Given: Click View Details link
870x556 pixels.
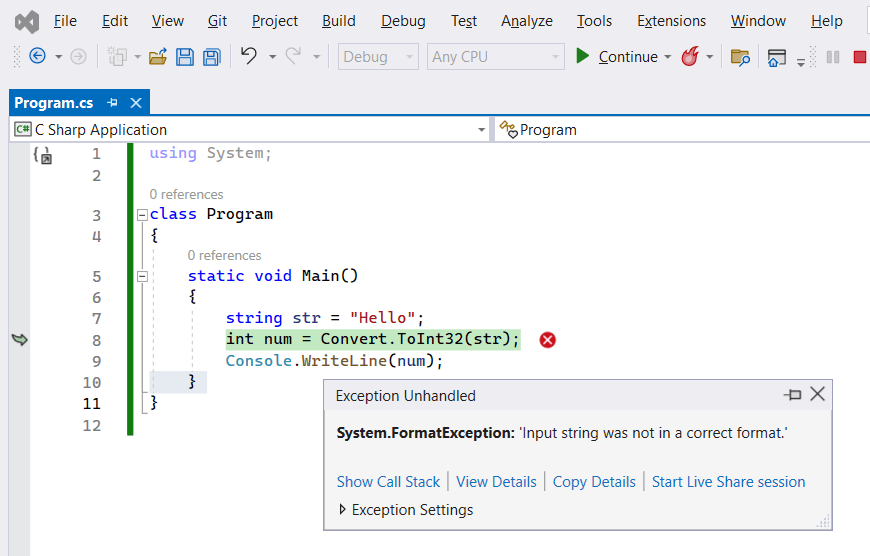Looking at the screenshot, I should tap(496, 482).
